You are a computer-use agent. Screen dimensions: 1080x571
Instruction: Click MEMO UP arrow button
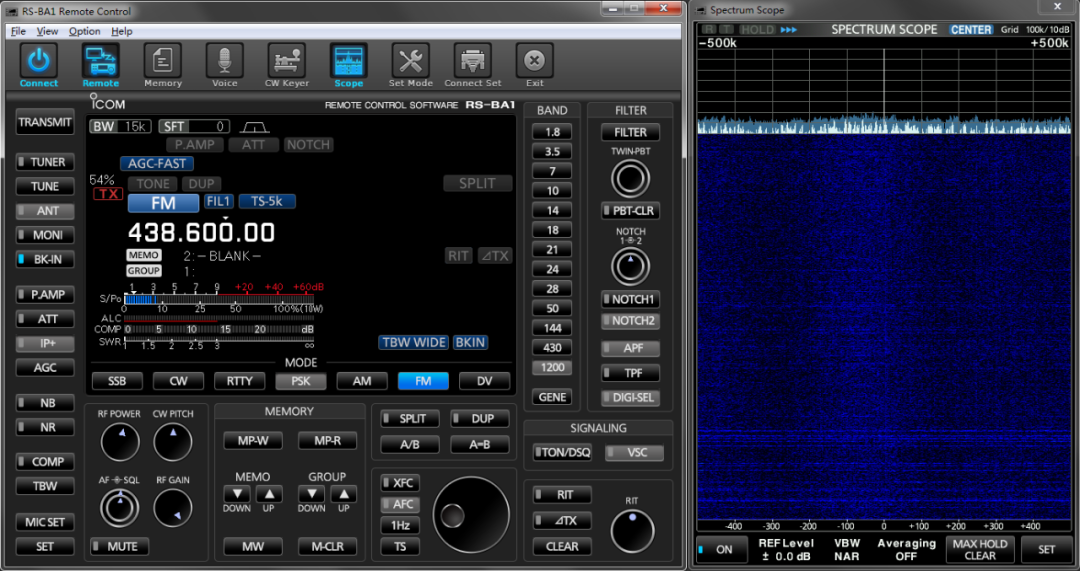click(269, 494)
